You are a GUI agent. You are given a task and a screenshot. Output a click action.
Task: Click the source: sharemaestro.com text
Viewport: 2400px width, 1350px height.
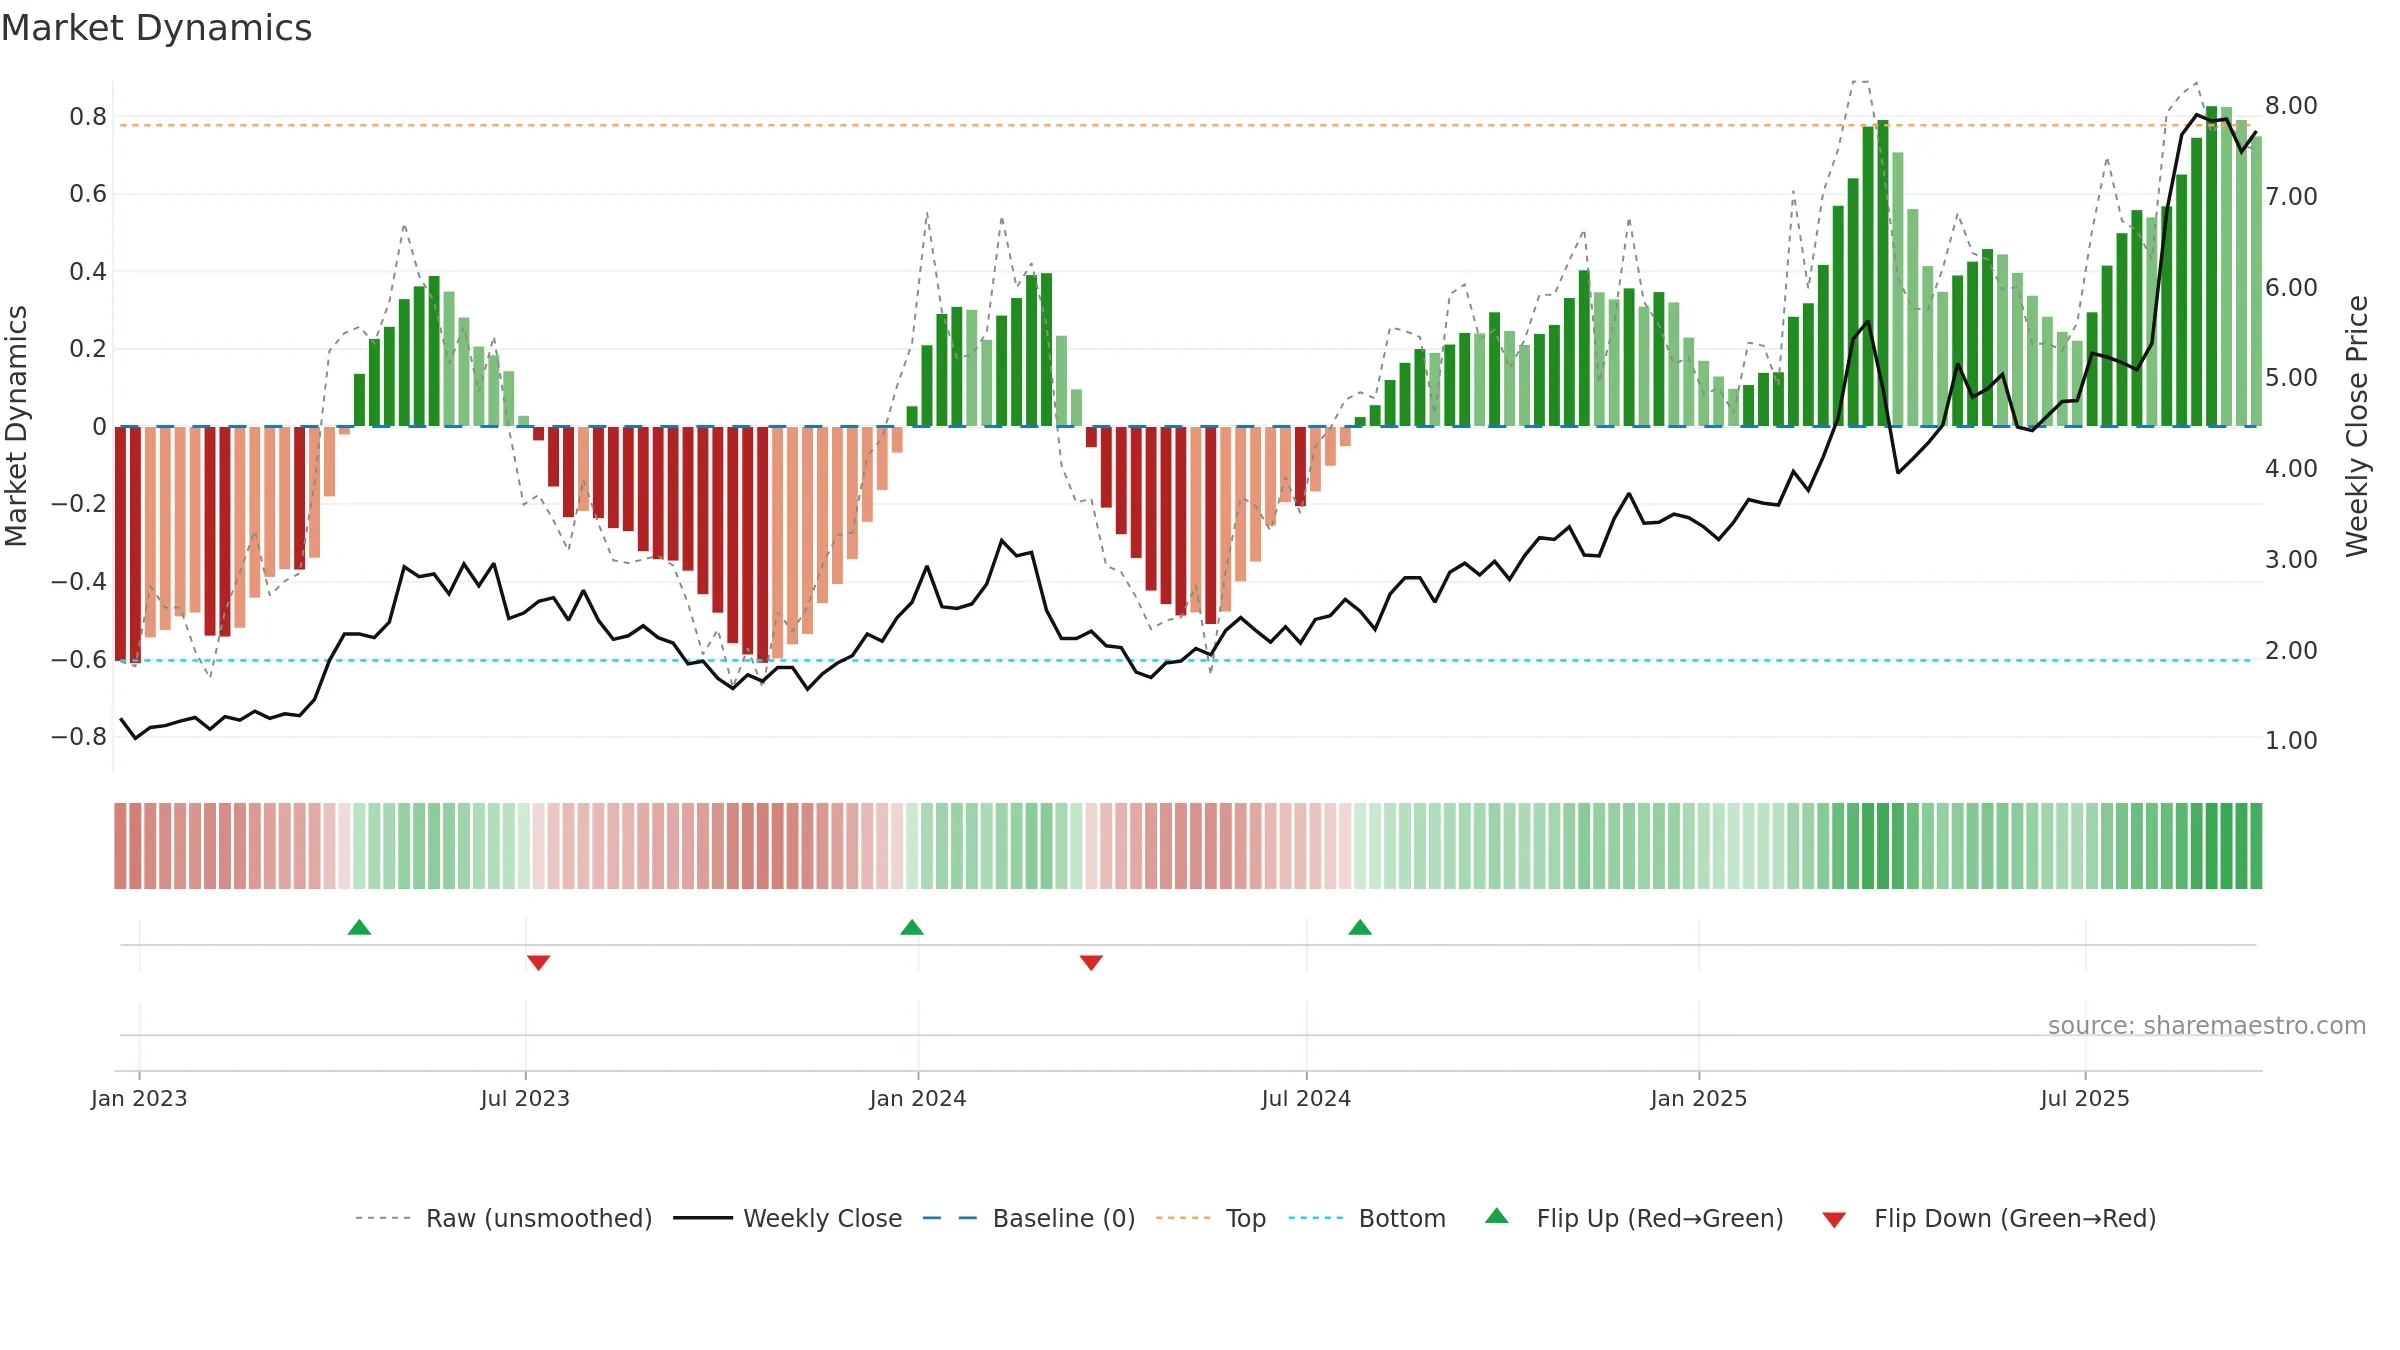click(x=2207, y=1025)
